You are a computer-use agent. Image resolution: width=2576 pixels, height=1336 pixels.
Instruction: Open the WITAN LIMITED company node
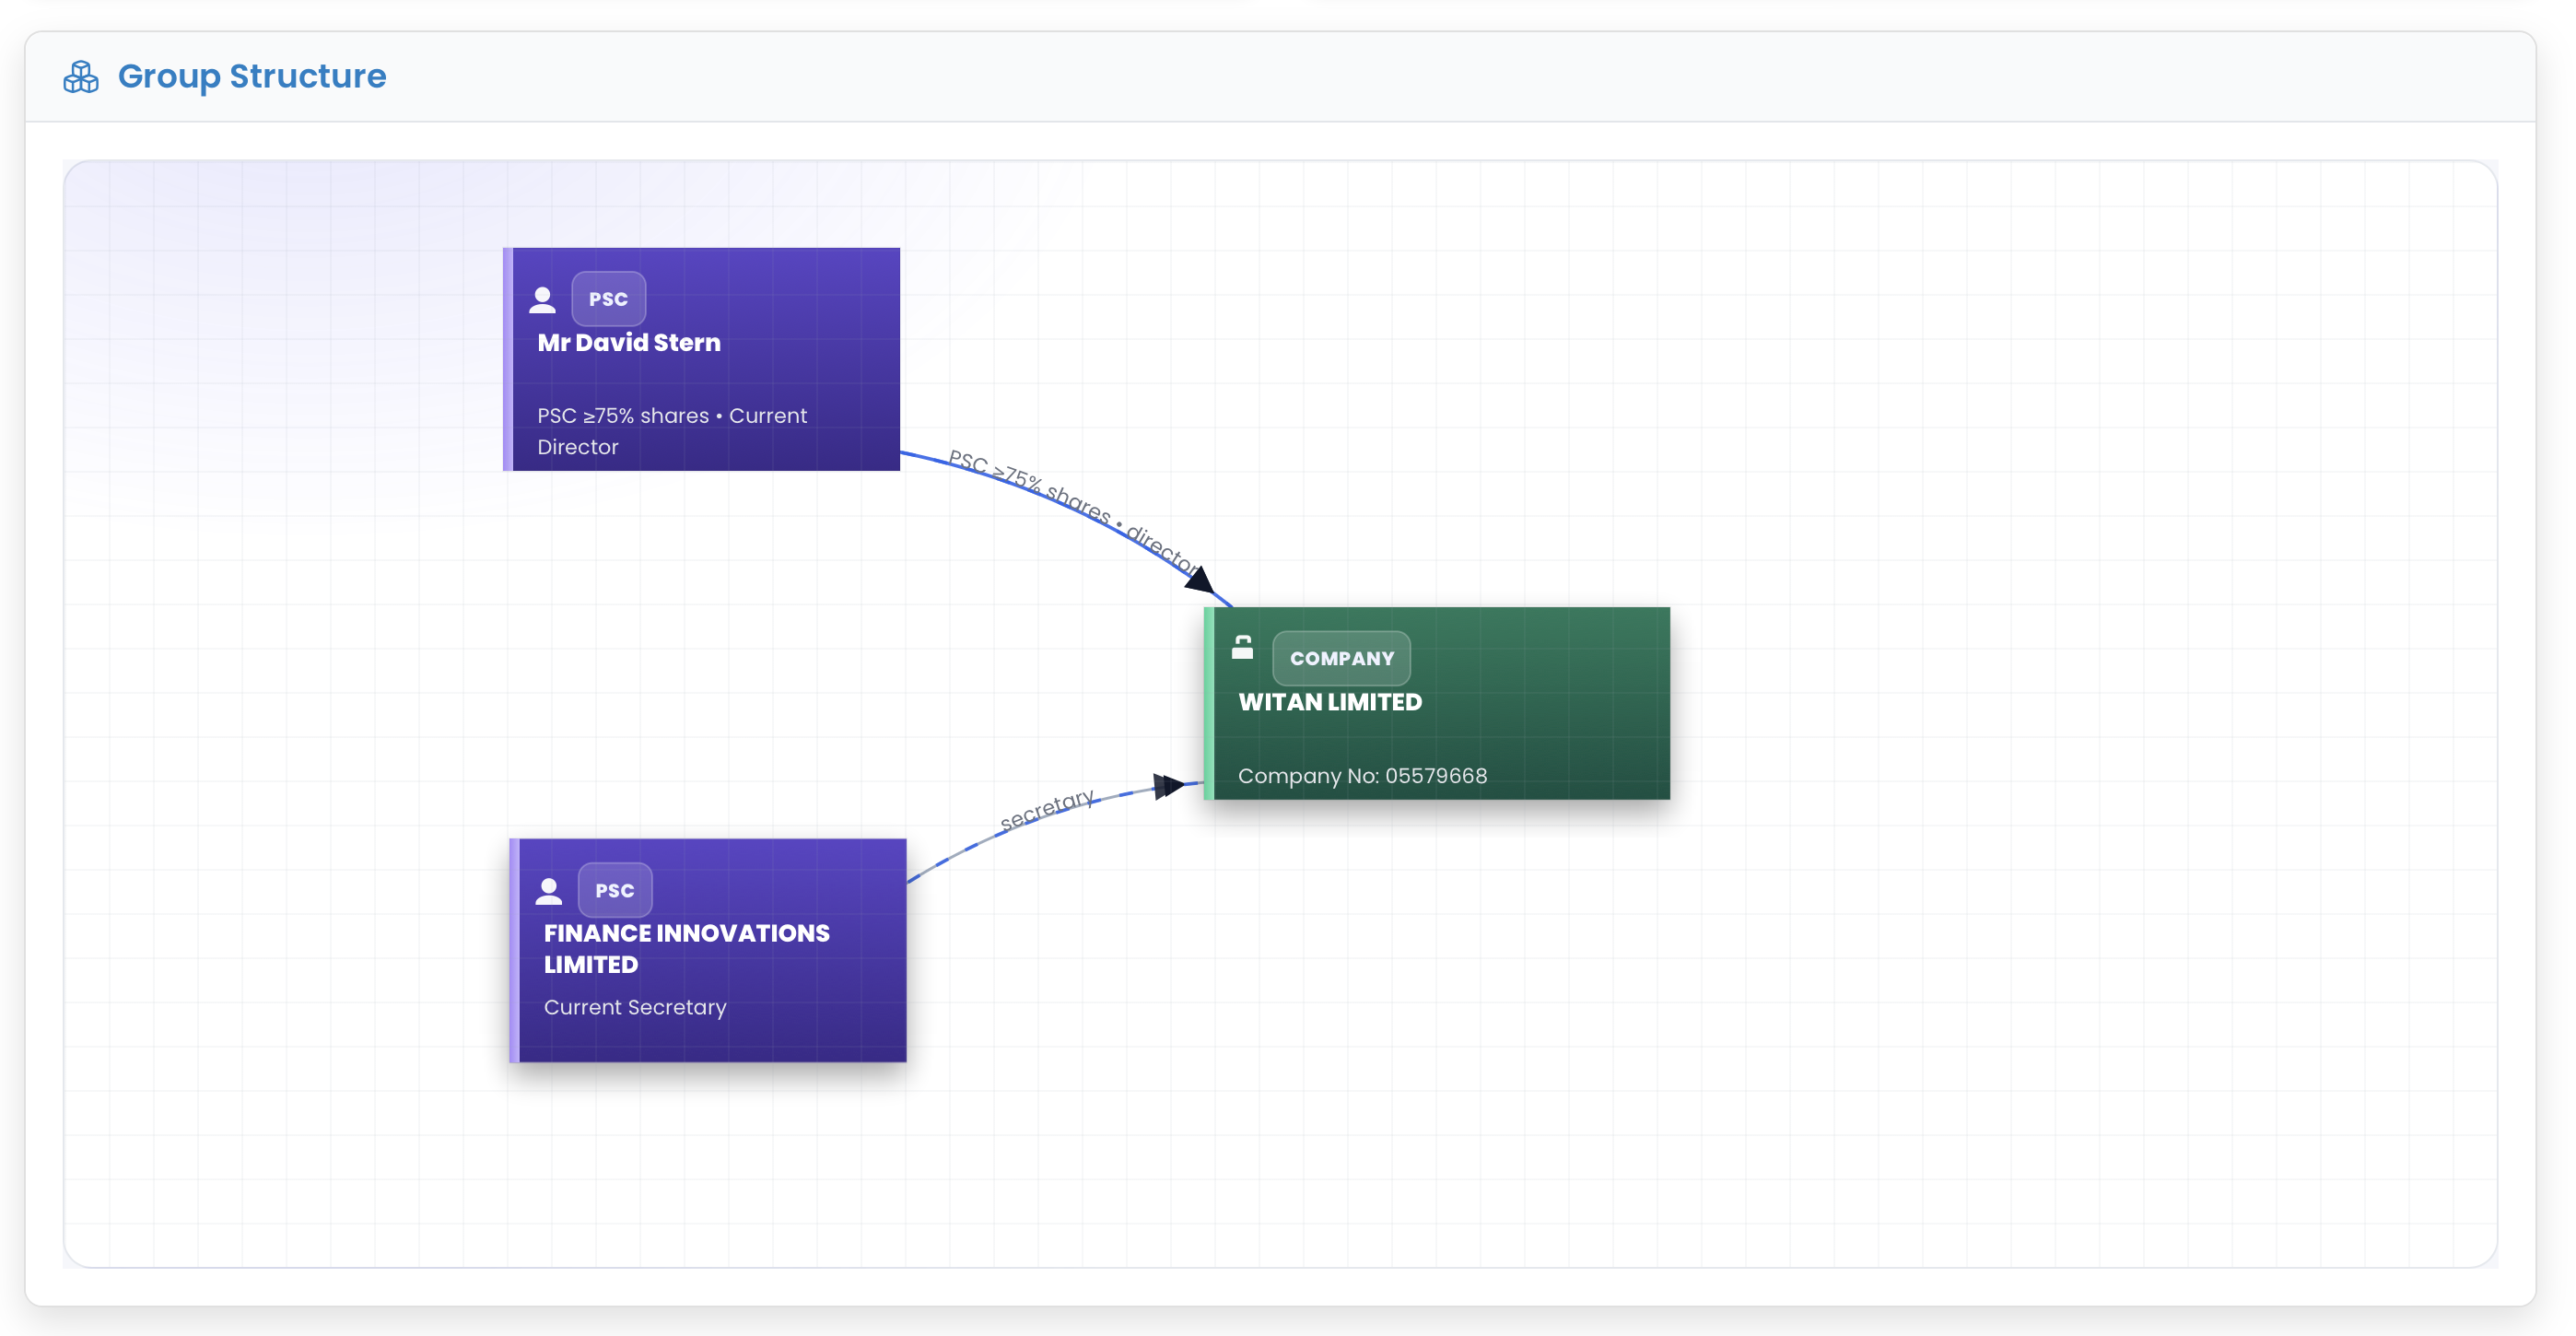click(x=1329, y=702)
